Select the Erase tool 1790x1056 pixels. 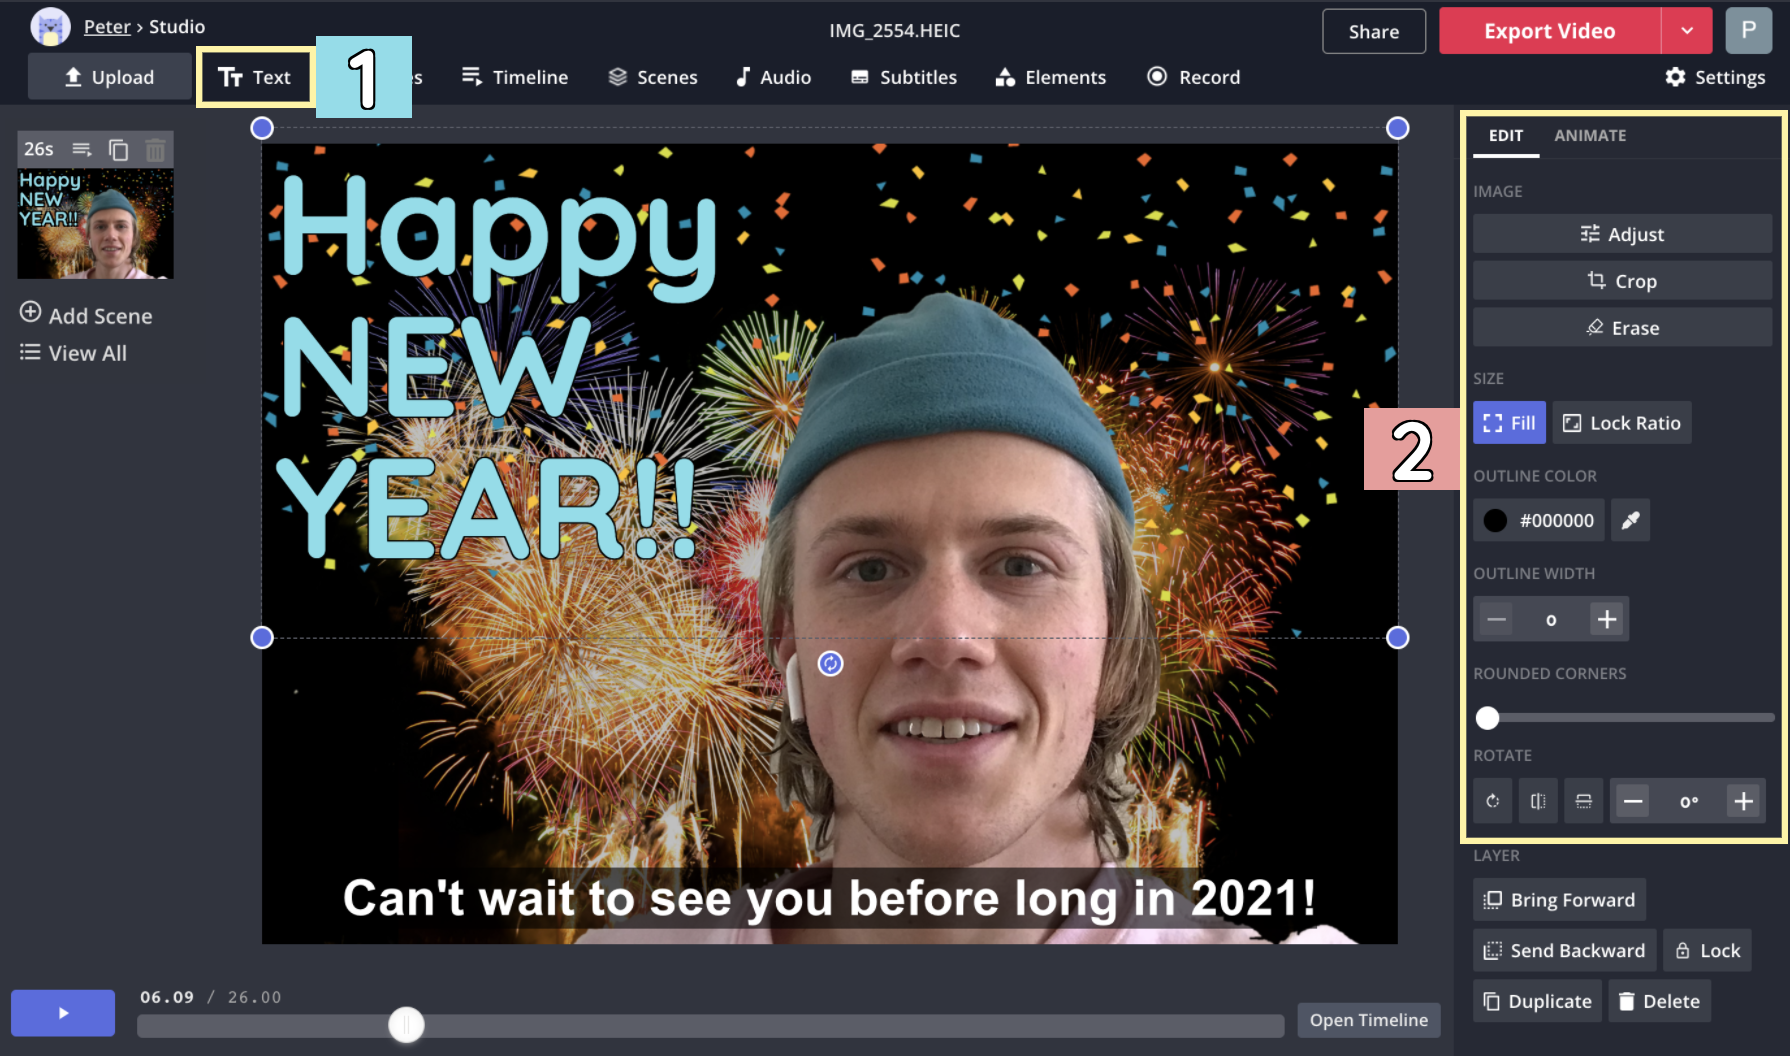[x=1621, y=327]
